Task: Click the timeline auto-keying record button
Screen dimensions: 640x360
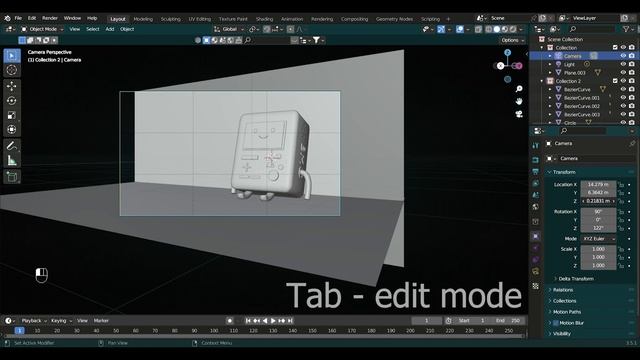Action: coord(230,321)
